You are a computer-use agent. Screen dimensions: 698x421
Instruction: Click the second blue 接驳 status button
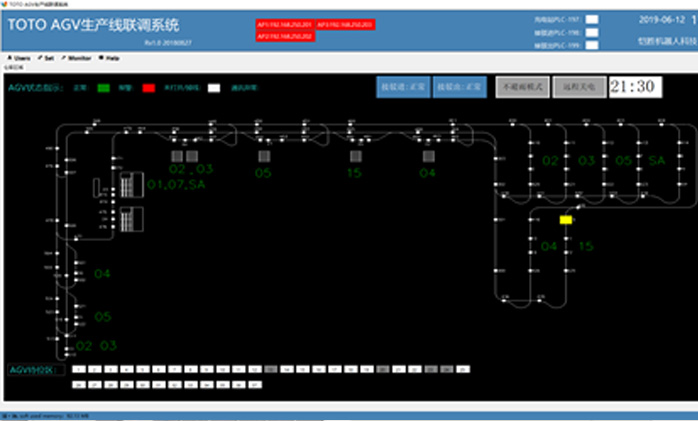(459, 87)
